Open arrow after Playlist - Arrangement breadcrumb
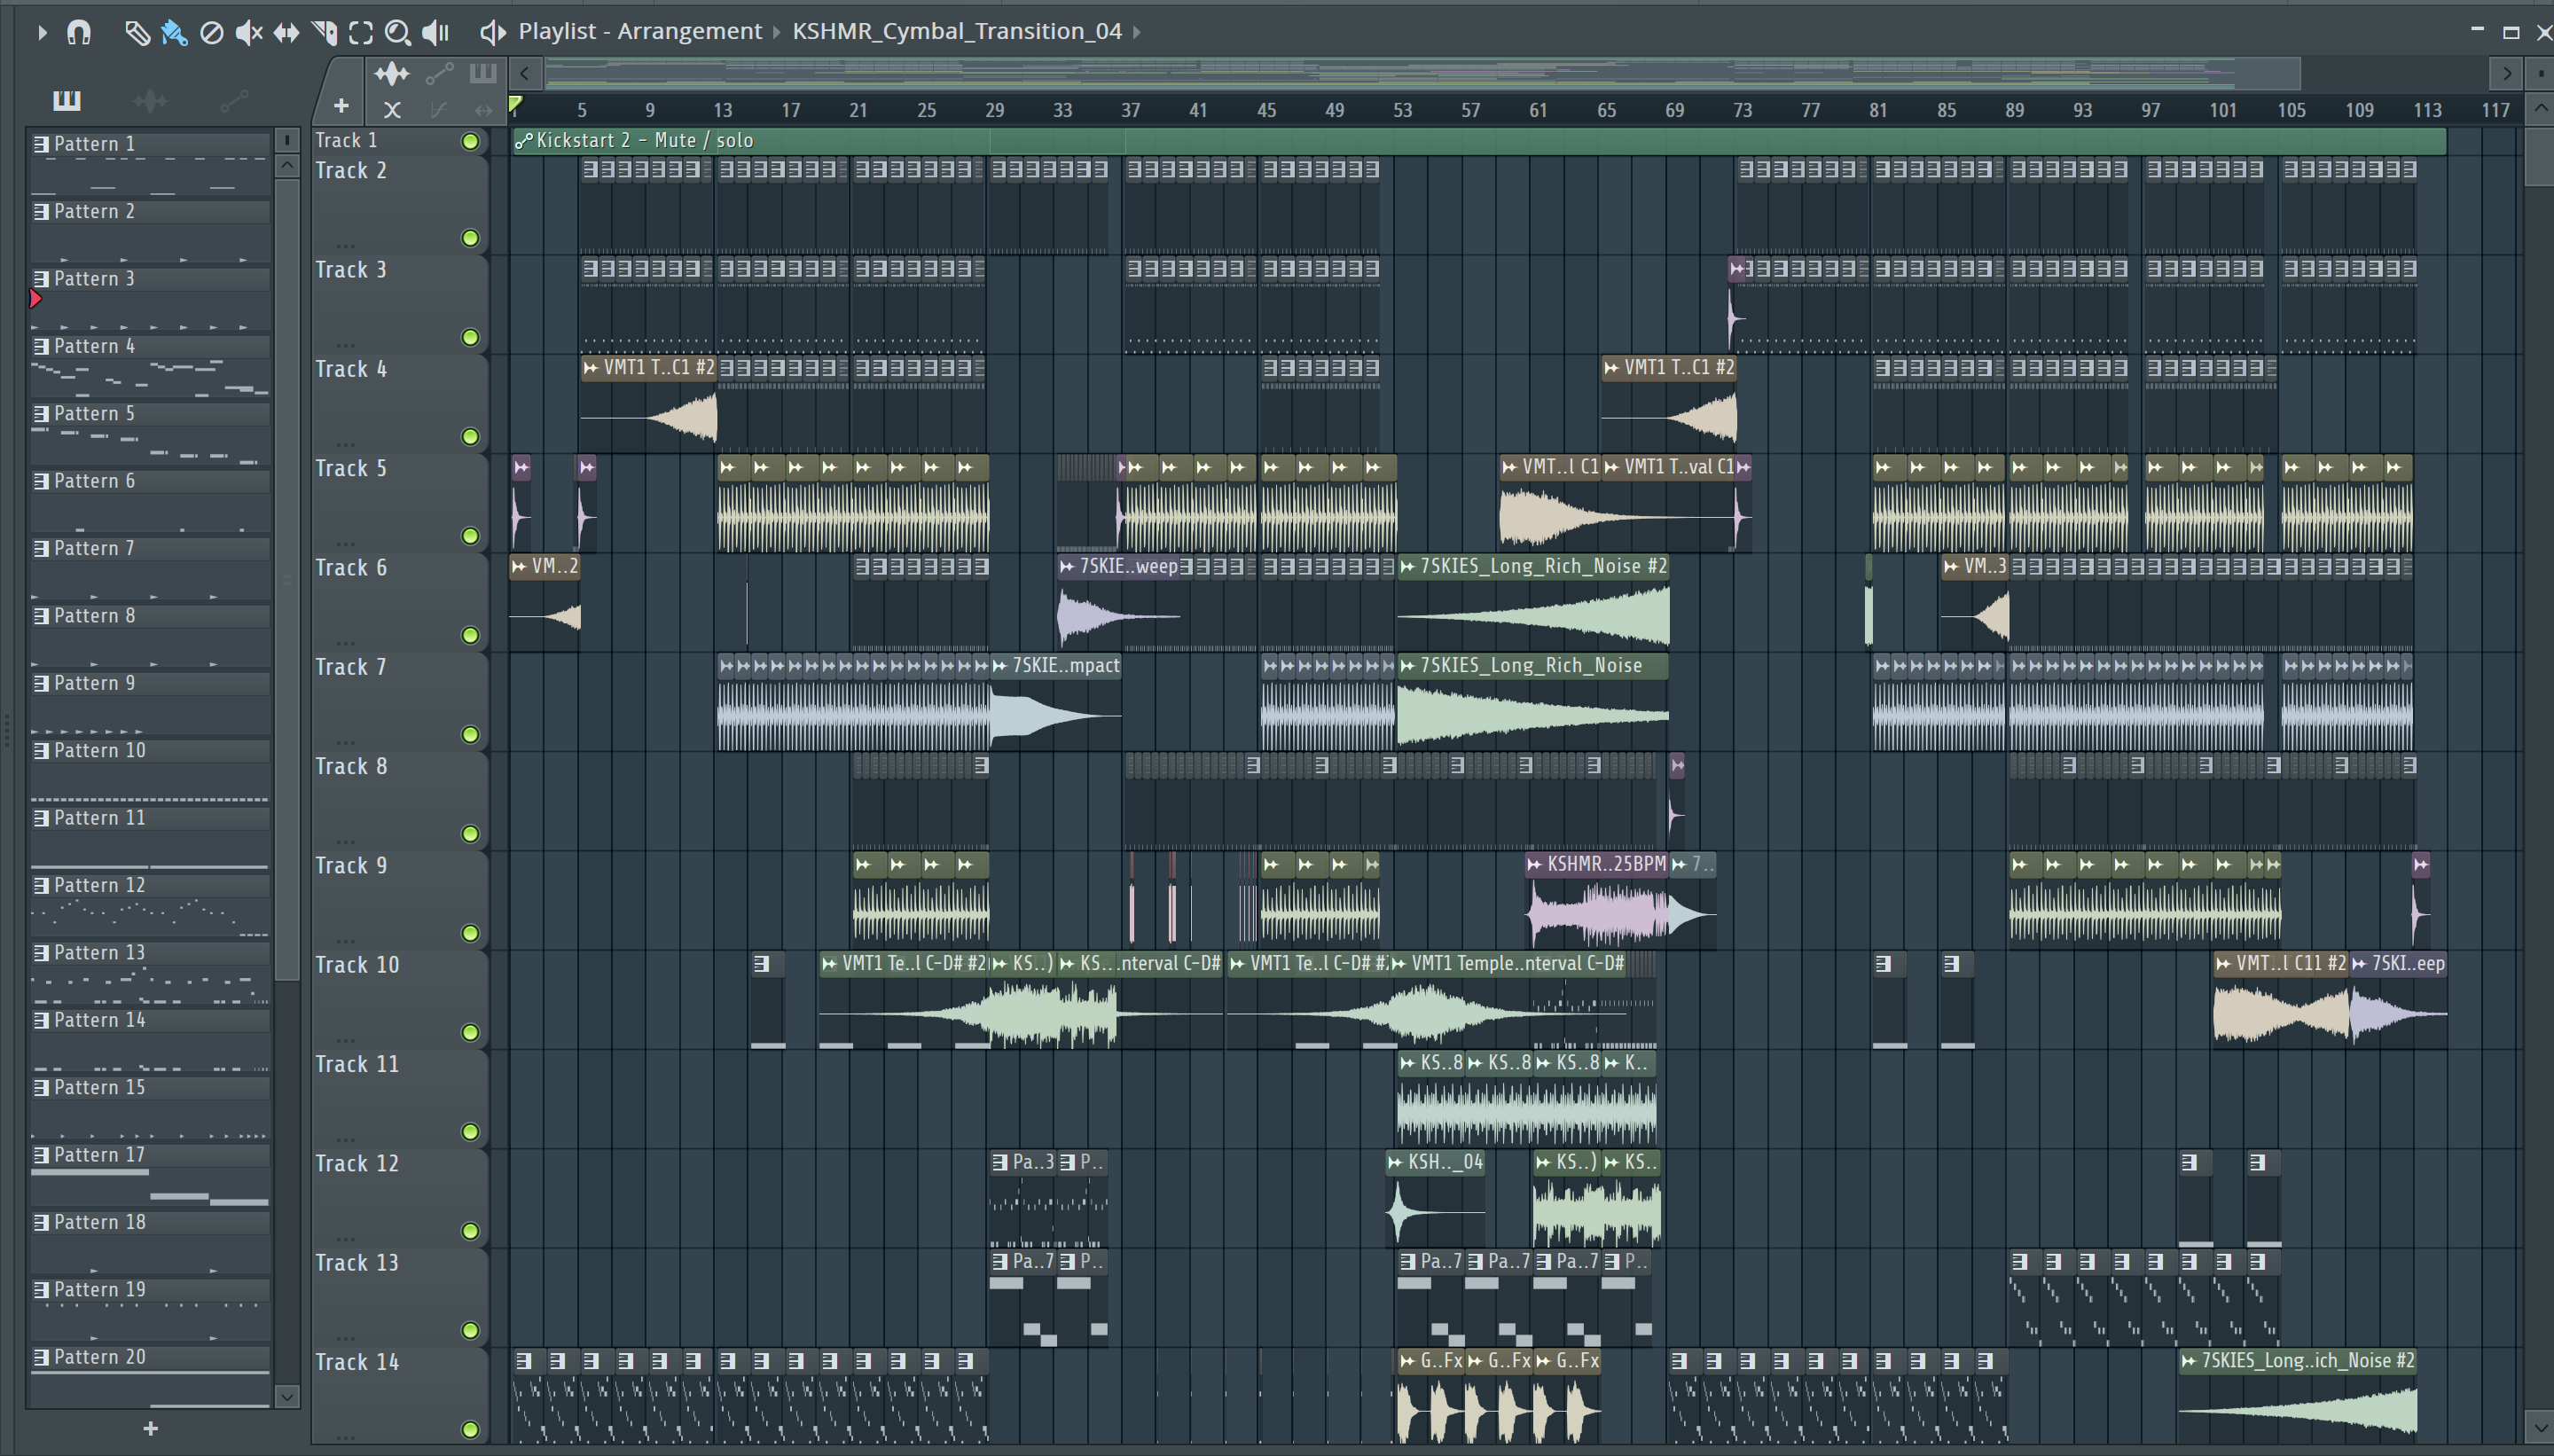This screenshot has width=2554, height=1456. 777,32
